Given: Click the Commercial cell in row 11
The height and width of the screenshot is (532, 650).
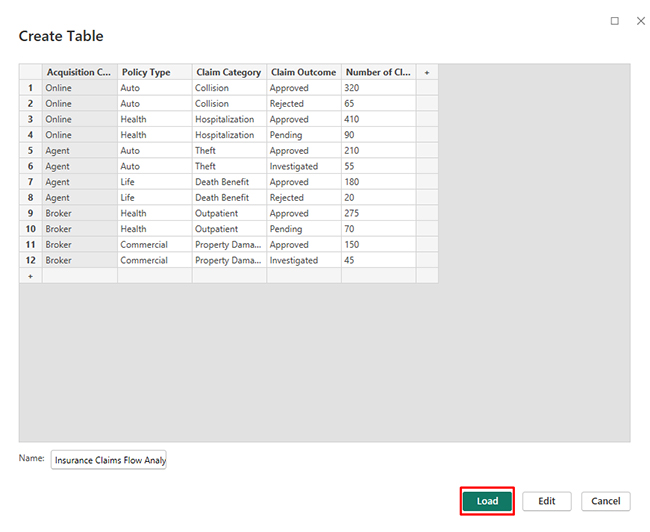Looking at the screenshot, I should point(154,244).
